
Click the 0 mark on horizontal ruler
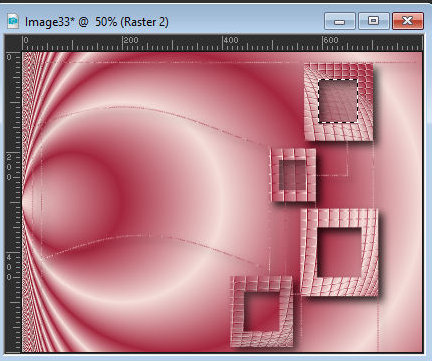[x=26, y=40]
